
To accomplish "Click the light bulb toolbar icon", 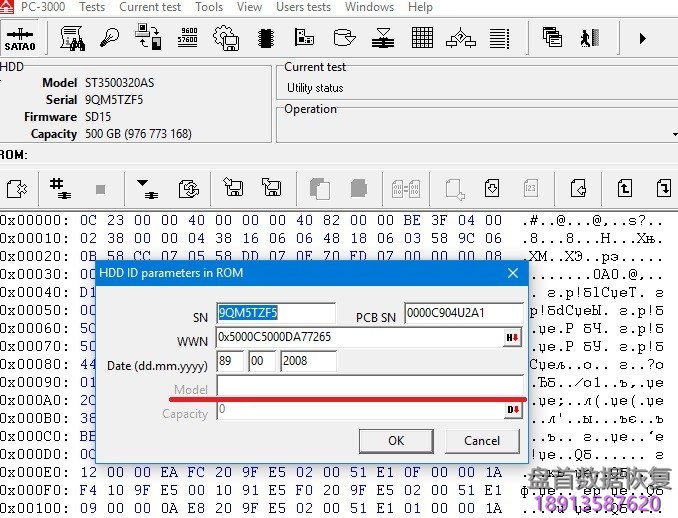I will click(109, 38).
